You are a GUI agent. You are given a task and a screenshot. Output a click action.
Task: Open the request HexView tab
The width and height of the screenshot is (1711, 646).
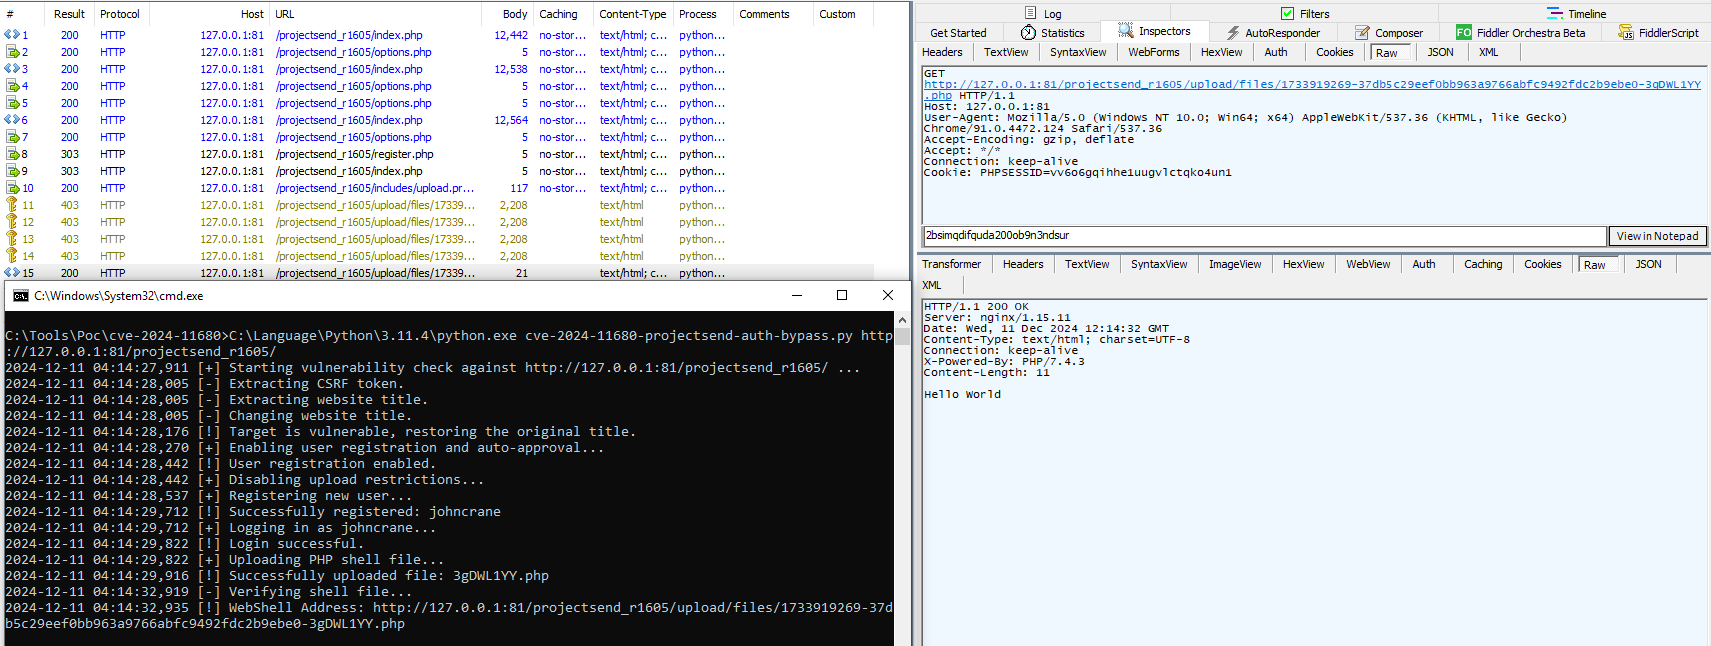pyautogui.click(x=1222, y=52)
